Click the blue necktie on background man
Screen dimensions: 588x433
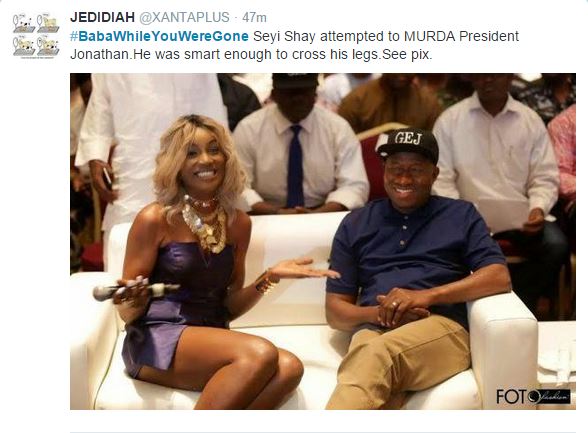click(x=296, y=167)
